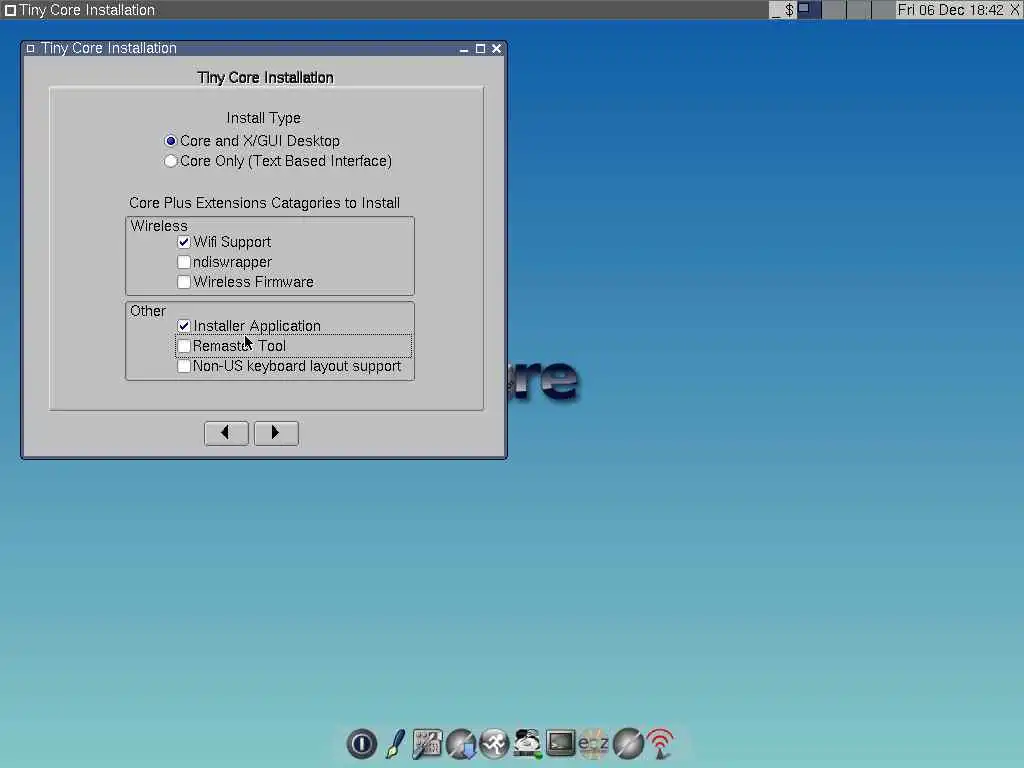Image resolution: width=1024 pixels, height=768 pixels.
Task: Click the X at right of clock
Action: coord(1016,10)
